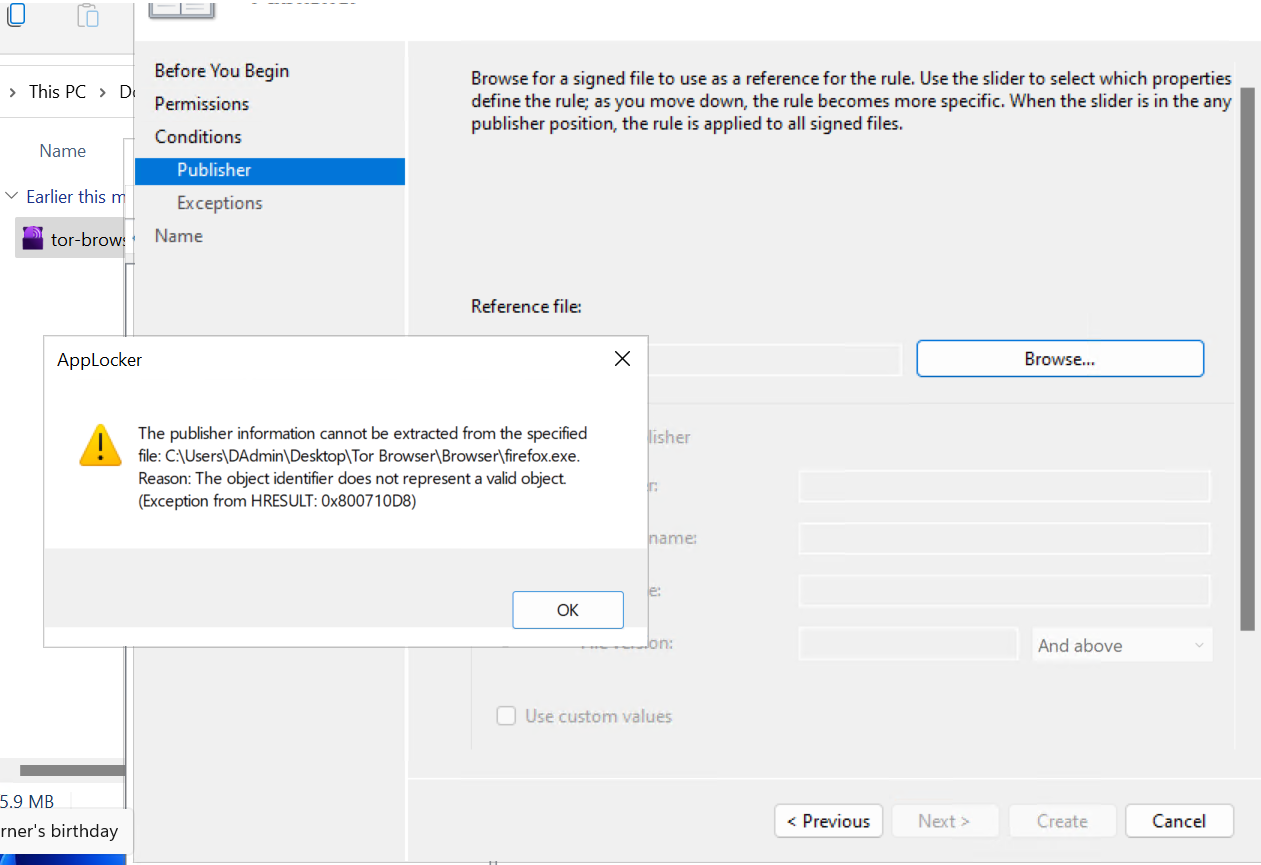Enable the Use custom values checkbox
Viewport: 1261px width, 865px height.
point(506,716)
